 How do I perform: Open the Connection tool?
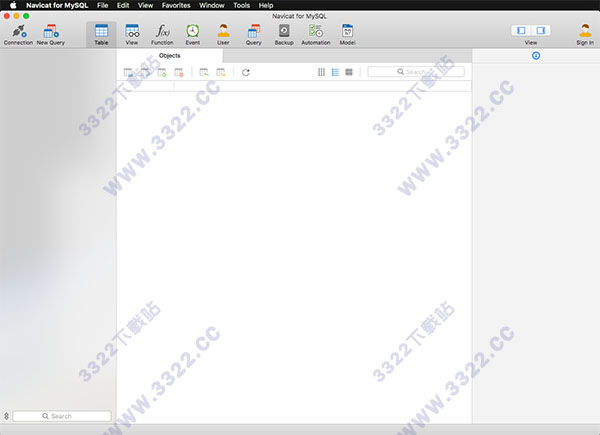click(18, 35)
